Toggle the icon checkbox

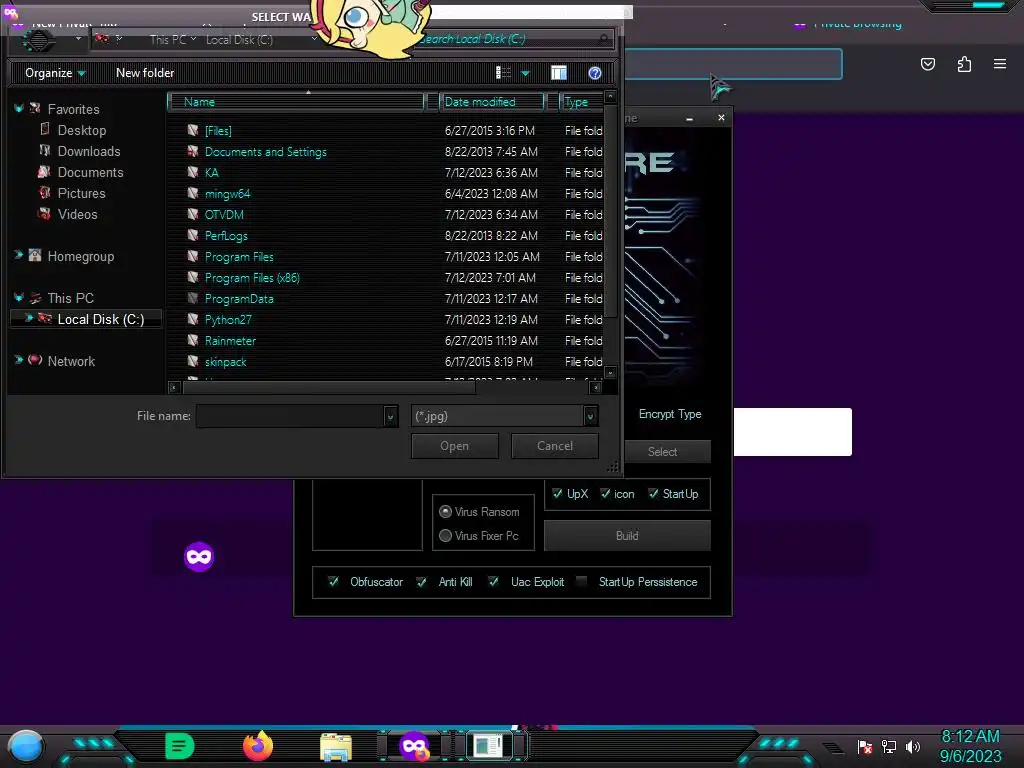click(x=605, y=494)
